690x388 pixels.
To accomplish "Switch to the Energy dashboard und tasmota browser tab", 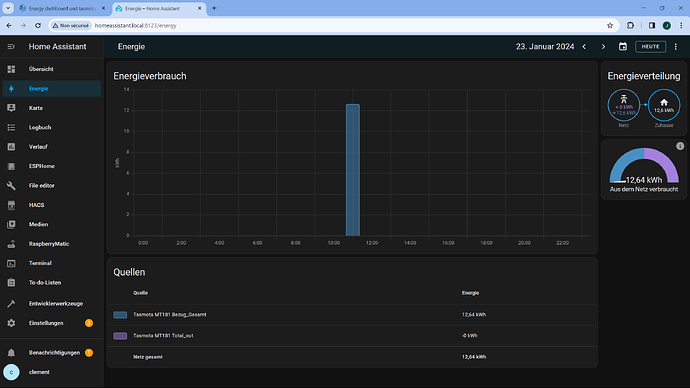I will [63, 8].
